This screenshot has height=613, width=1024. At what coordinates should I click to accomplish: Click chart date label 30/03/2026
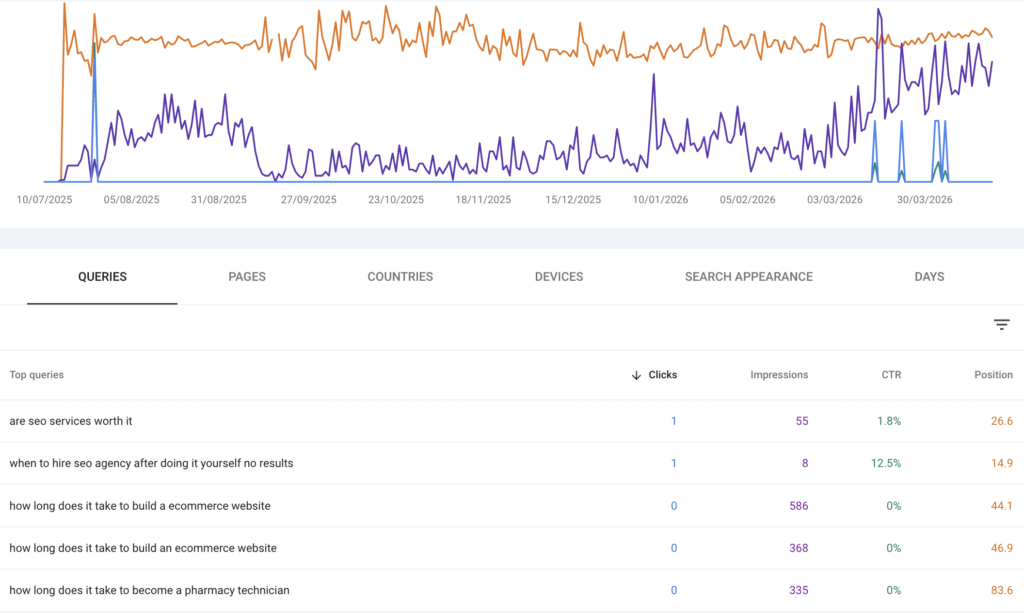point(925,200)
